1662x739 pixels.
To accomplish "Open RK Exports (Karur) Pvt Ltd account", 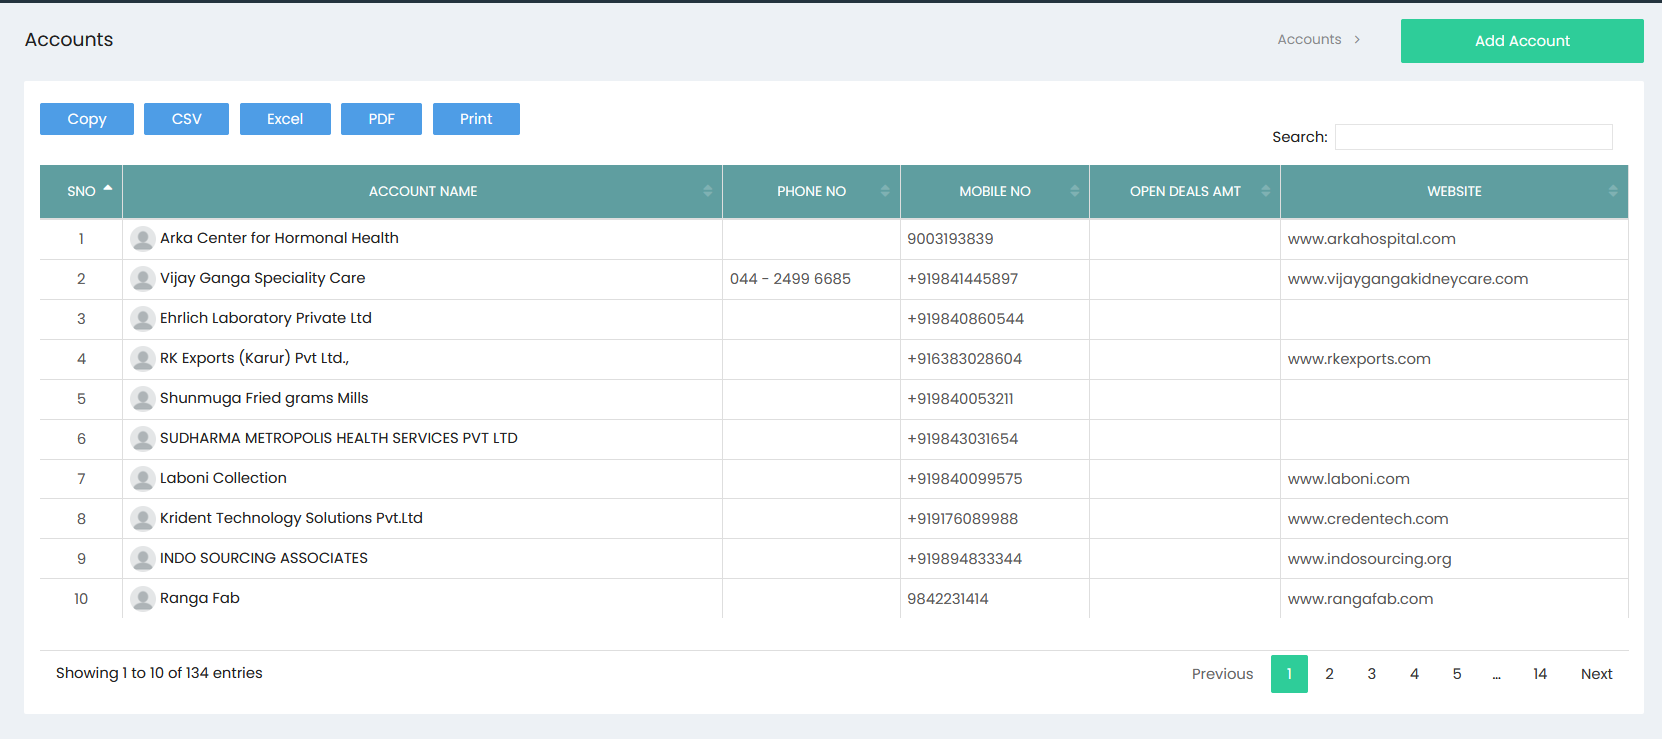I will [254, 358].
